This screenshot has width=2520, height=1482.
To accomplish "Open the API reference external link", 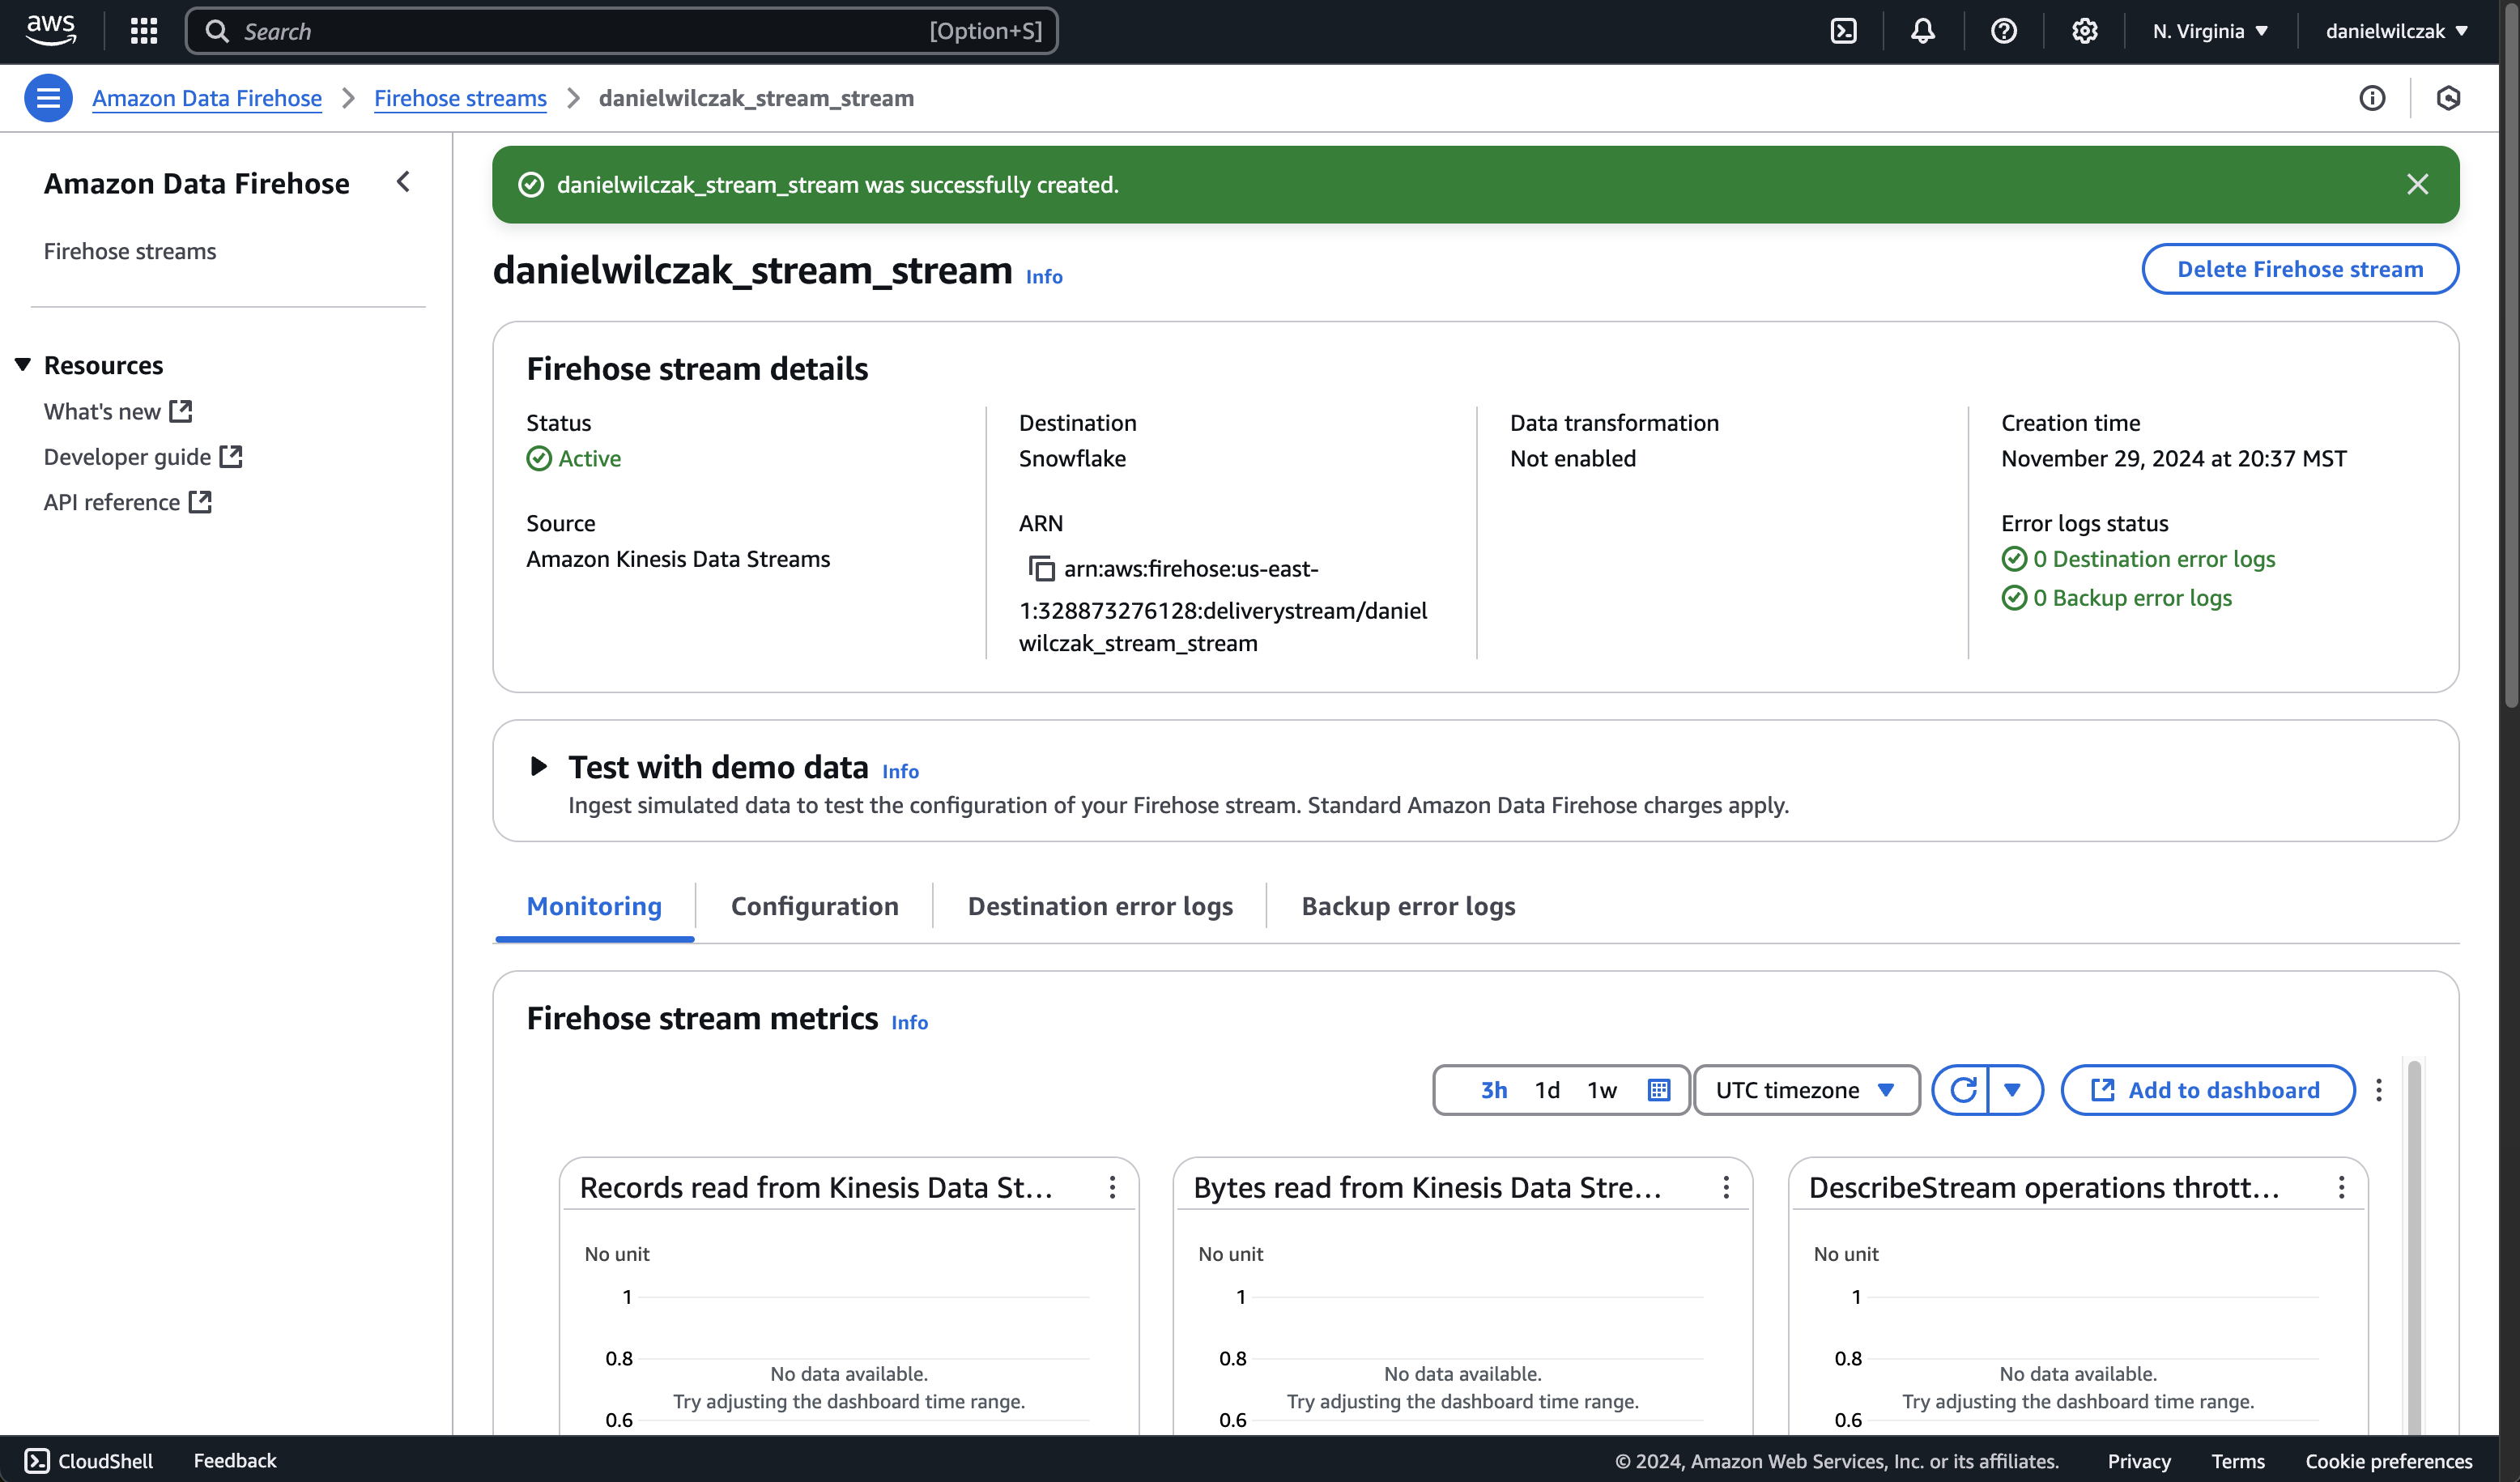I will coord(128,502).
